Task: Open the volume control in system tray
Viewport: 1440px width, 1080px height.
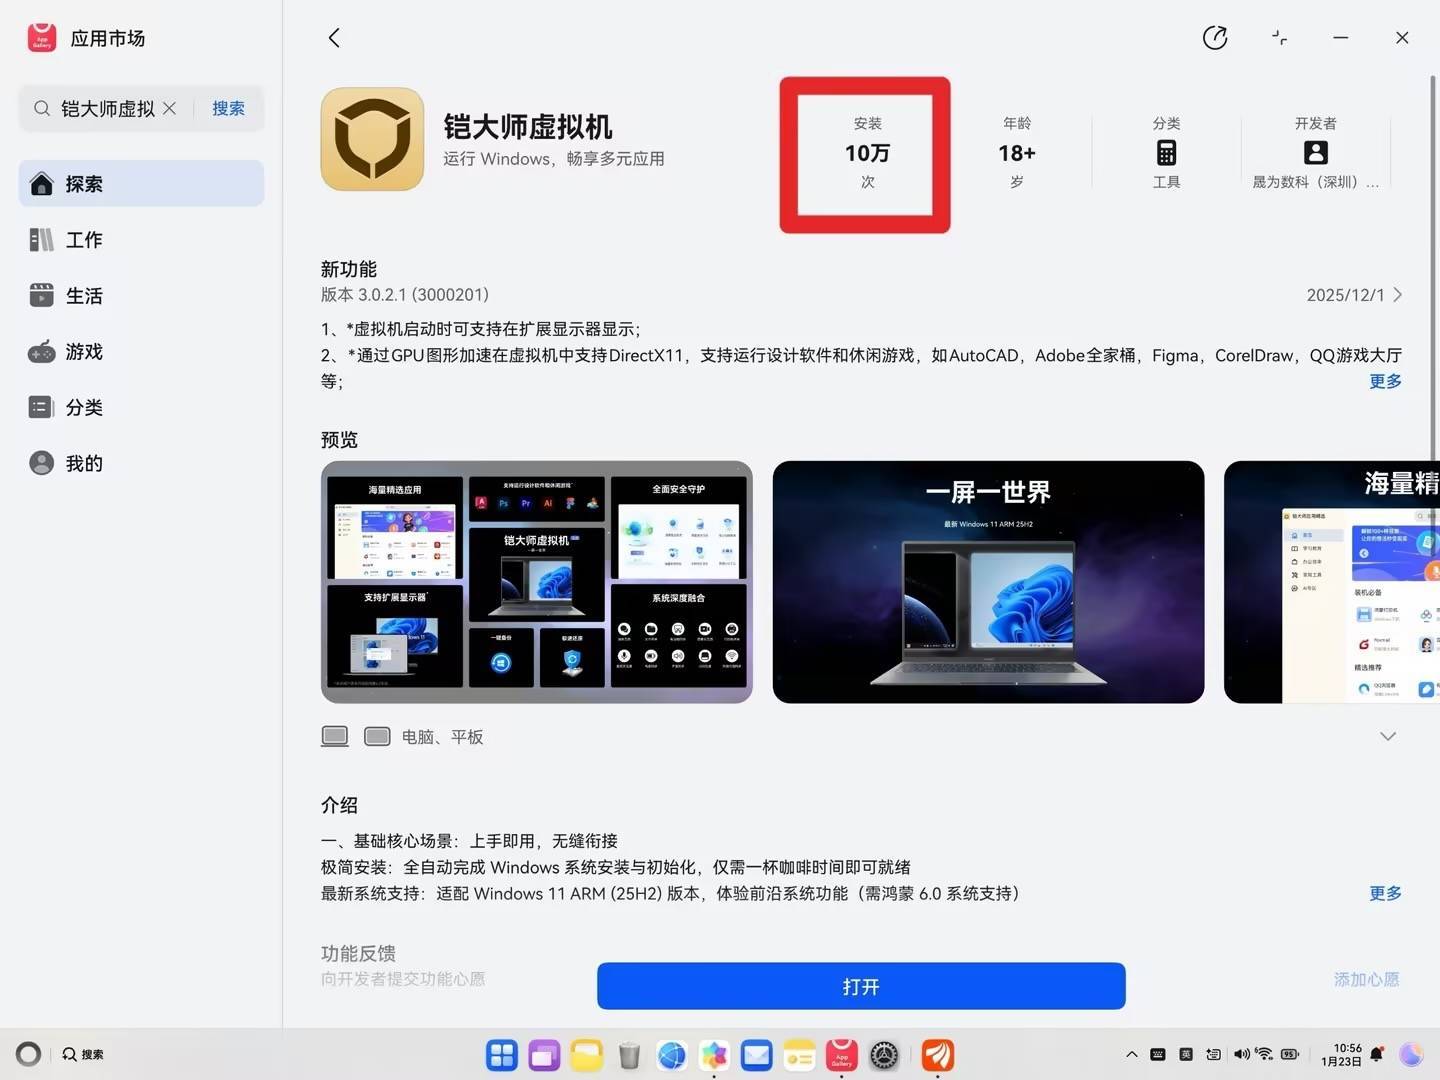Action: click(1241, 1054)
